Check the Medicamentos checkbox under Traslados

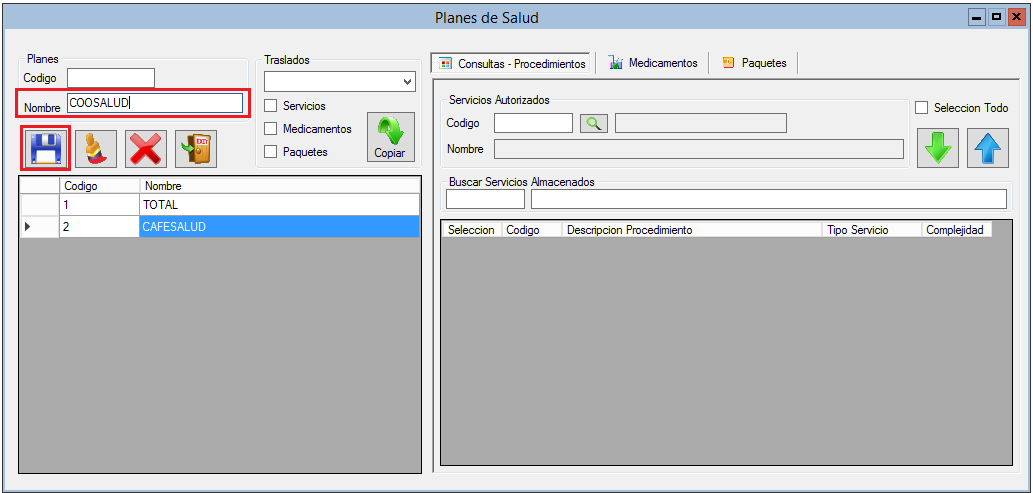click(271, 129)
